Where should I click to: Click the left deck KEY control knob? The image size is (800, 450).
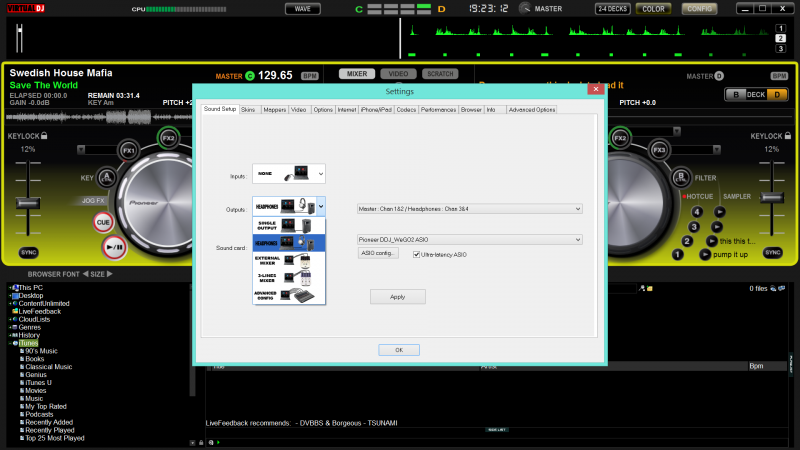(x=108, y=178)
